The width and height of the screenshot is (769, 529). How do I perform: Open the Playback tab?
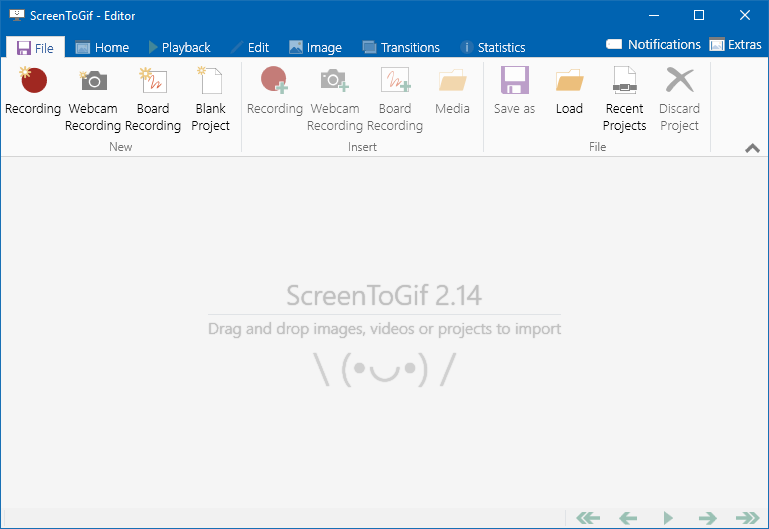coord(179,47)
